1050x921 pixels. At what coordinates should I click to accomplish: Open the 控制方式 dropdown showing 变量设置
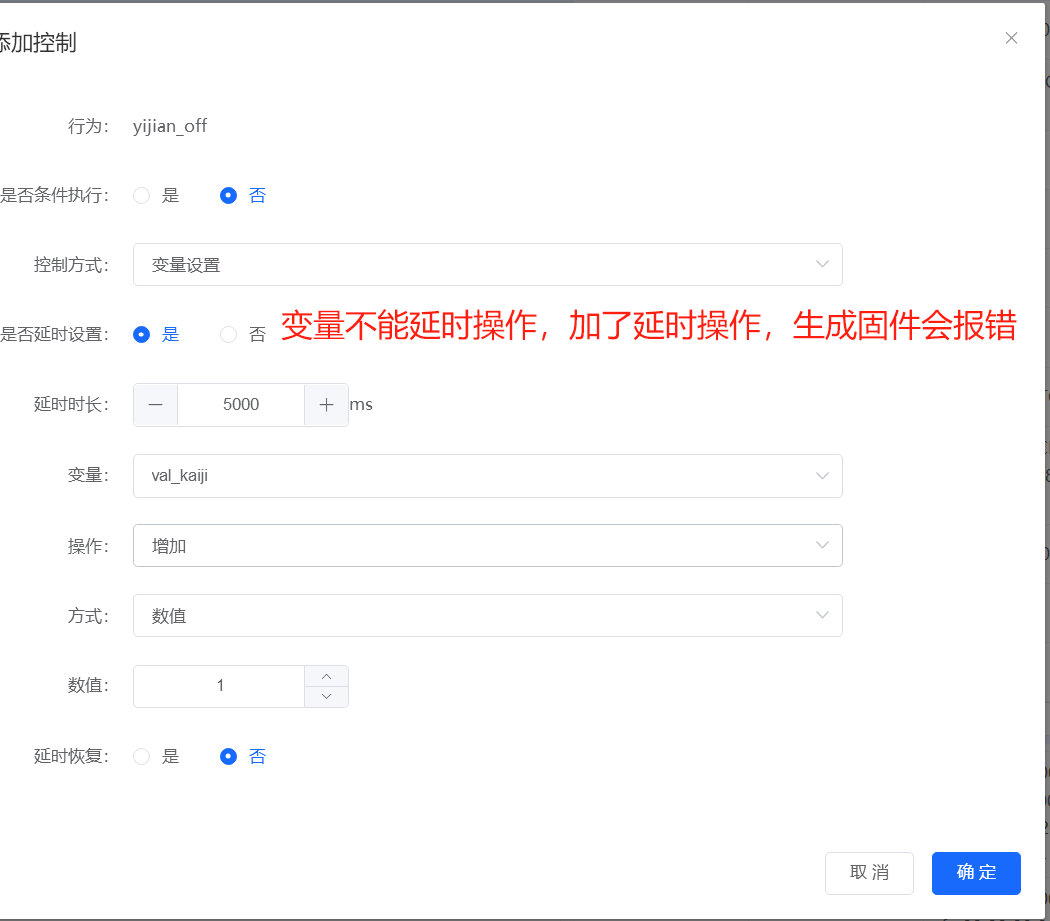(x=487, y=264)
